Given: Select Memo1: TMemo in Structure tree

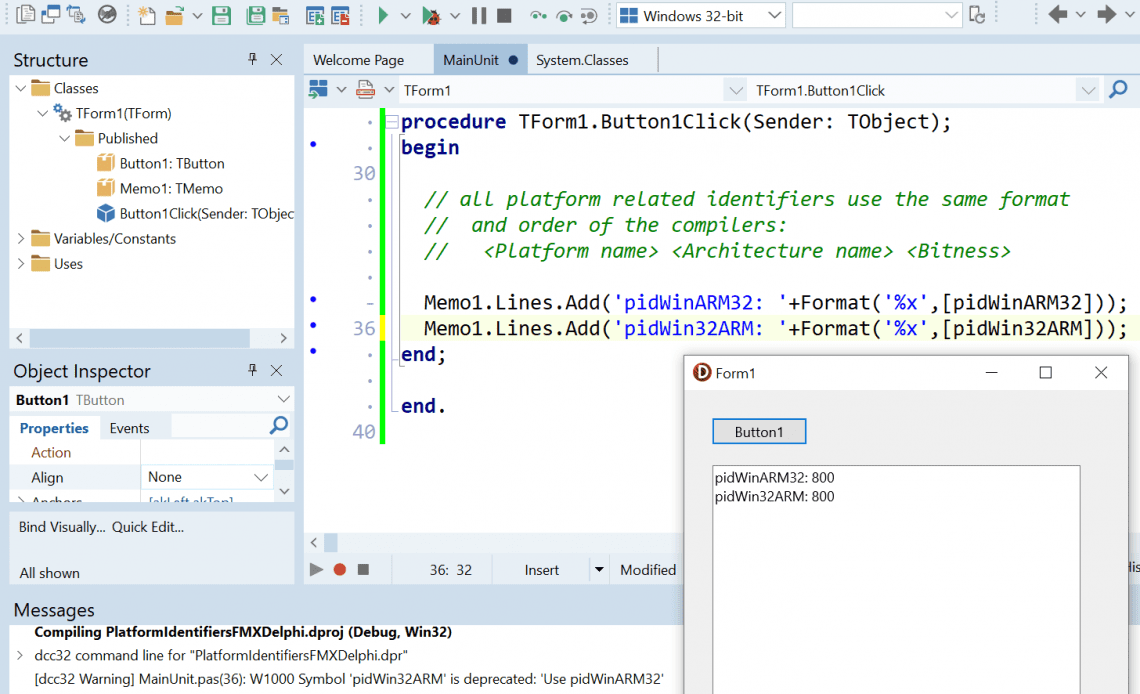Looking at the screenshot, I should click(x=171, y=188).
